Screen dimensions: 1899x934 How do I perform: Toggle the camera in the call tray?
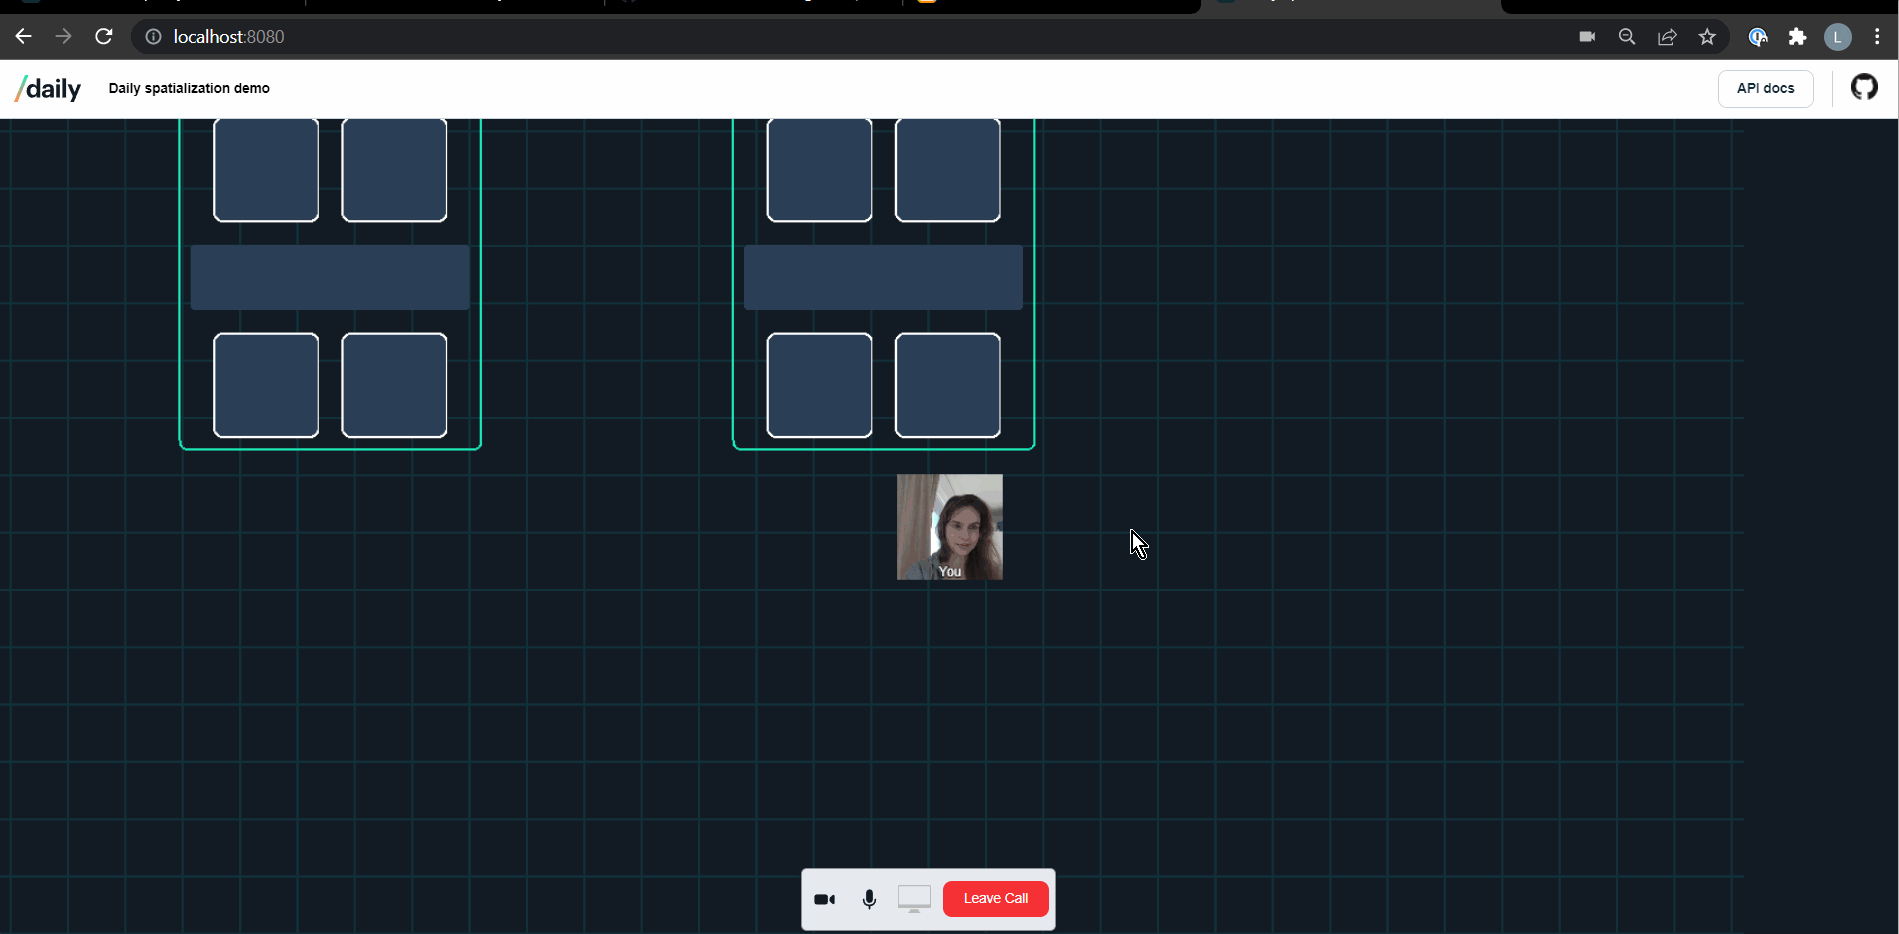point(824,898)
